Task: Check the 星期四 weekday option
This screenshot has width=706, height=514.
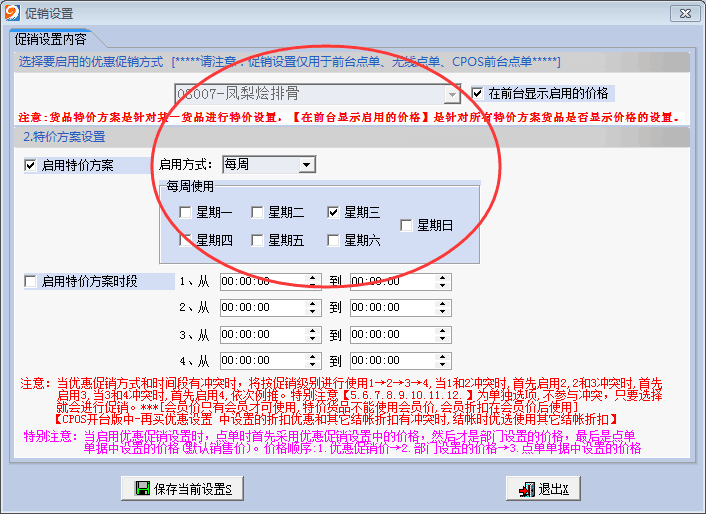Action: [x=185, y=240]
